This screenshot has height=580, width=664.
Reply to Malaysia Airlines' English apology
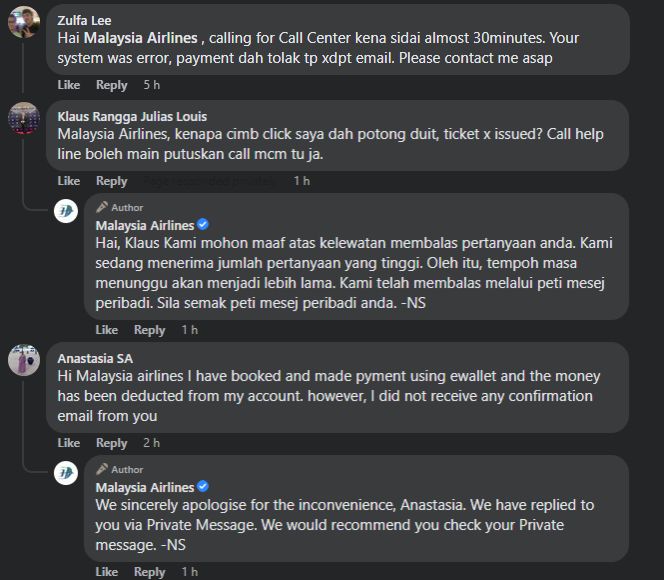150,572
